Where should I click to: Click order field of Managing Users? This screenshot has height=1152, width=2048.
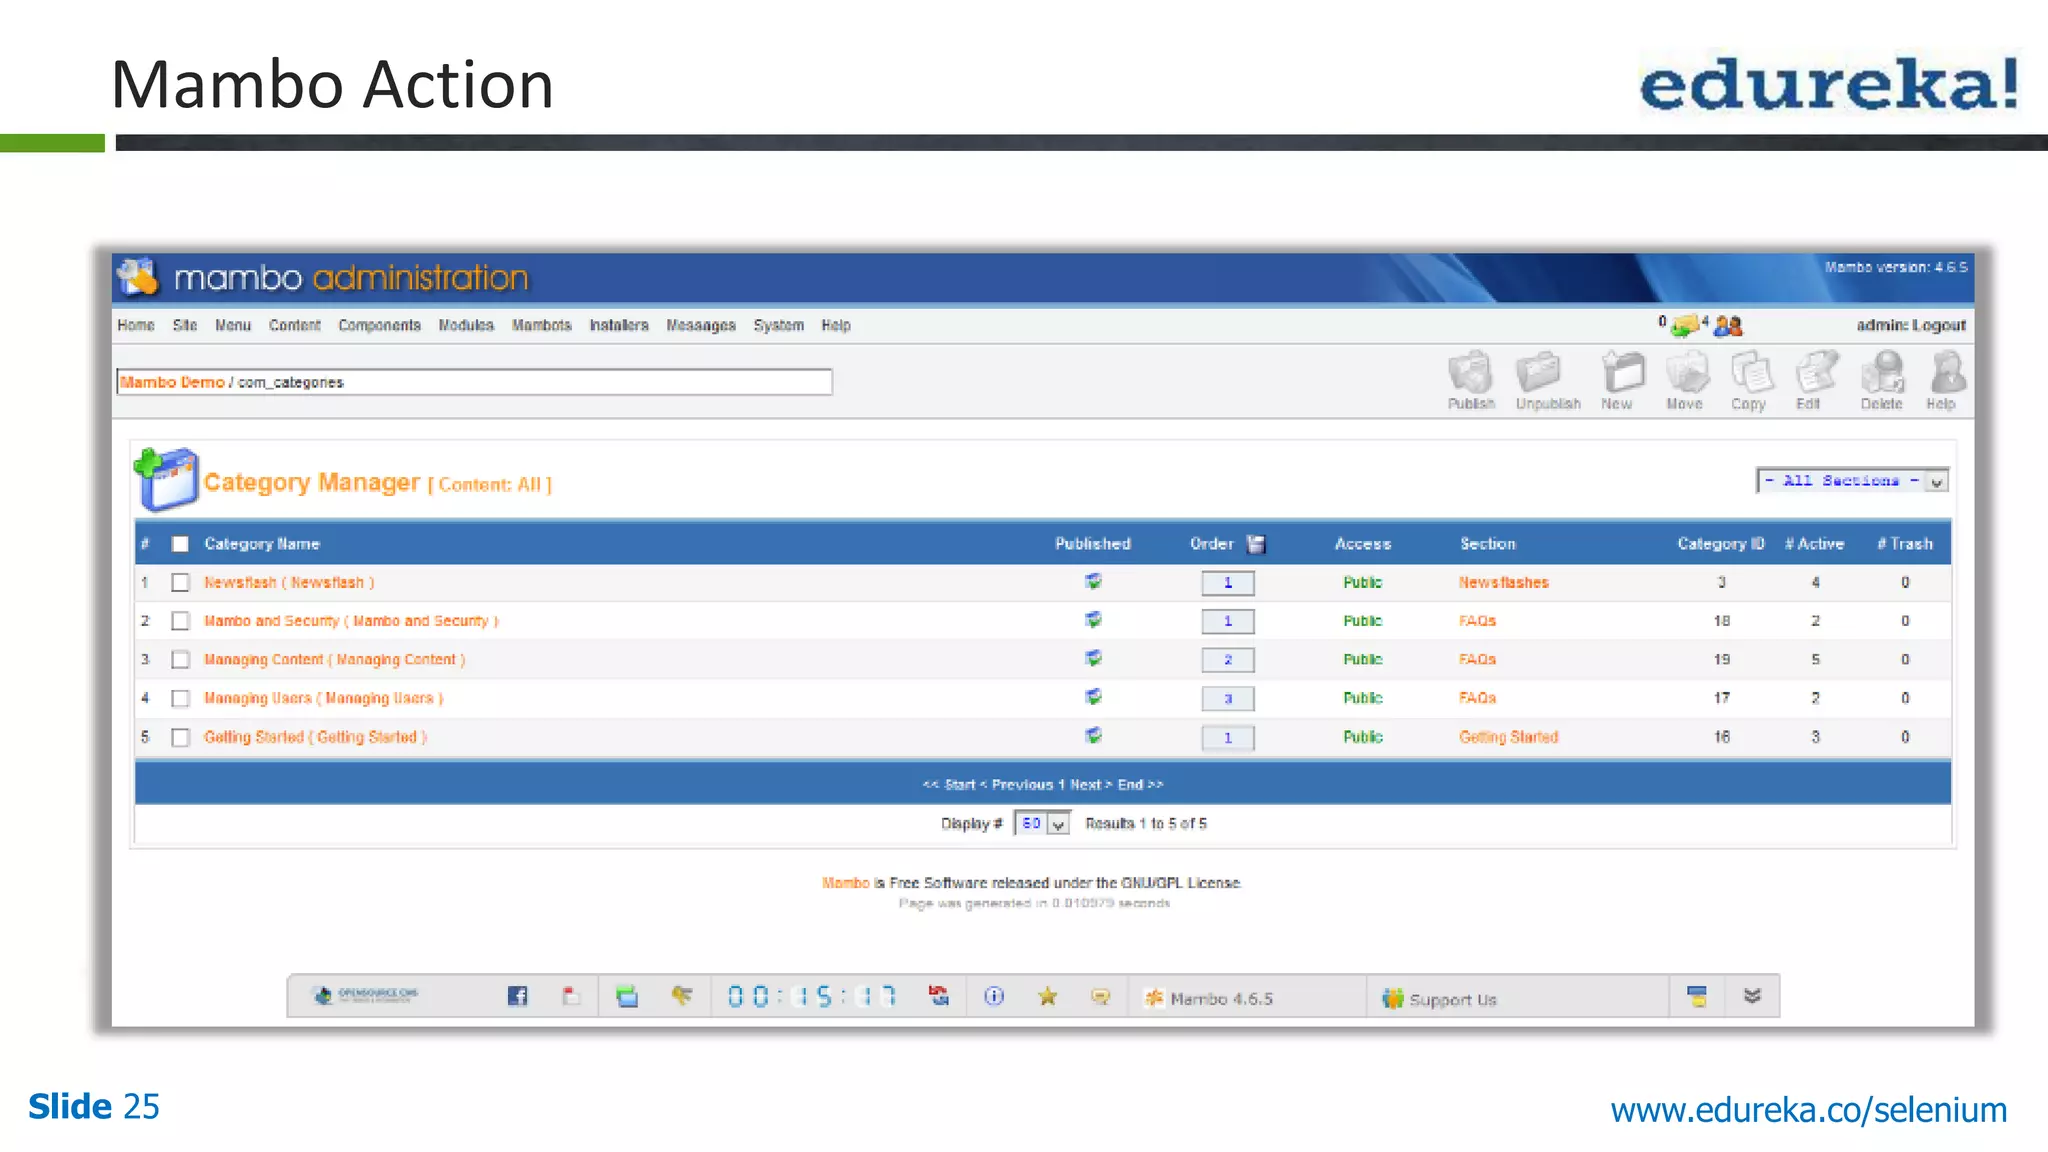pyautogui.click(x=1227, y=699)
